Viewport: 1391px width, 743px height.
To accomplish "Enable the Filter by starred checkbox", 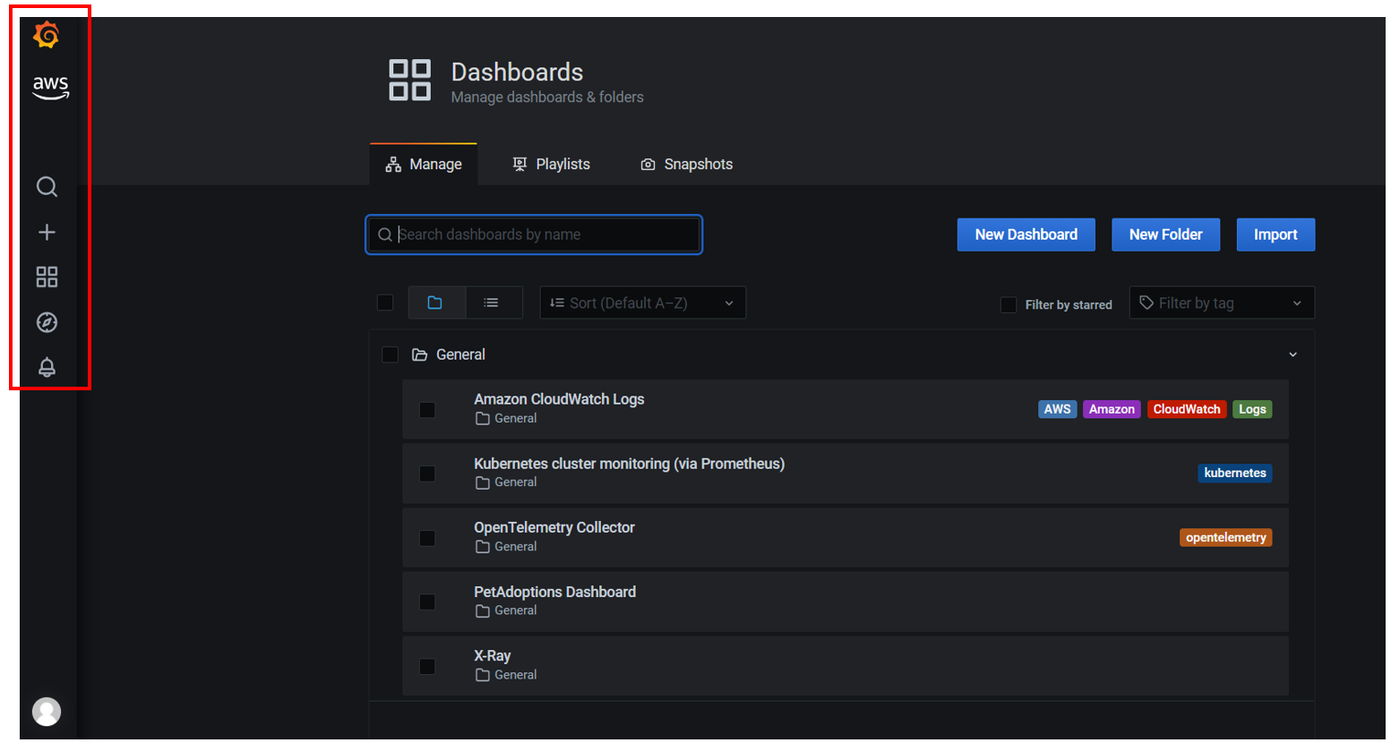I will pyautogui.click(x=1008, y=305).
